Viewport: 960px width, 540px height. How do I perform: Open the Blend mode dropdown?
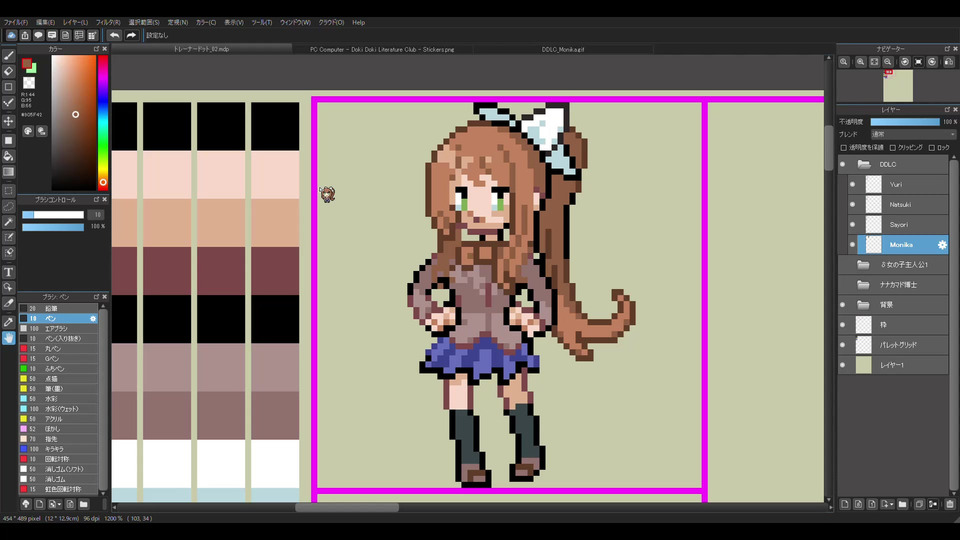[x=913, y=134]
